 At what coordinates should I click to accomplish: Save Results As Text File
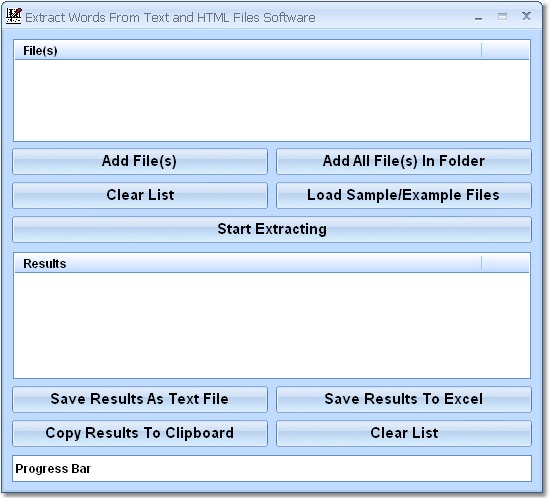[140, 399]
